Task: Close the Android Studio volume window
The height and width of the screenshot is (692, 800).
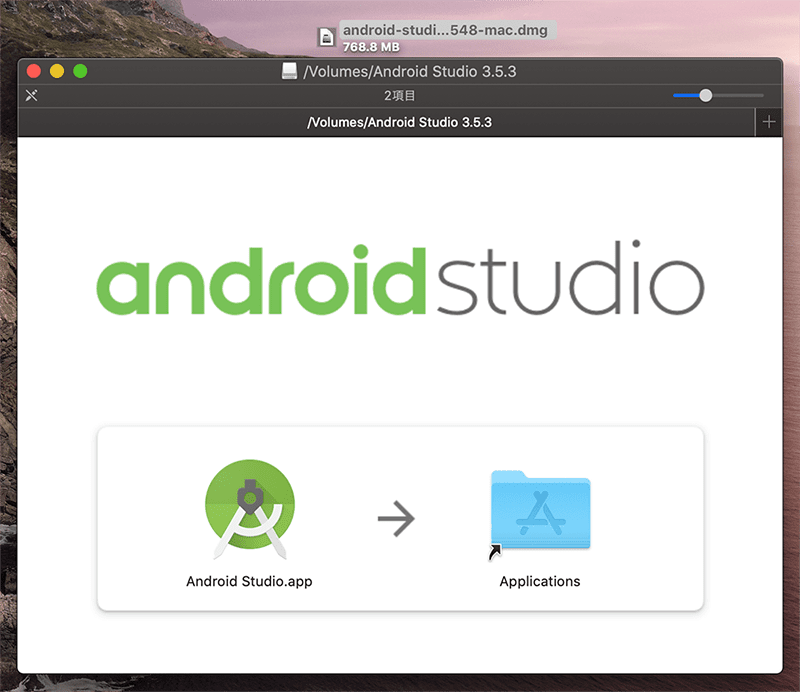Action: point(34,71)
